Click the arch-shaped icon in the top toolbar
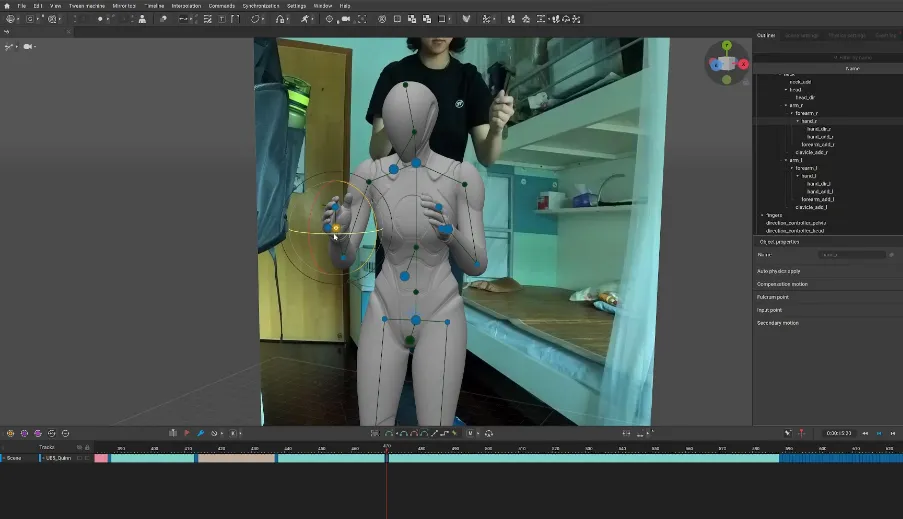Viewport: 903px width, 519px height. pos(280,19)
